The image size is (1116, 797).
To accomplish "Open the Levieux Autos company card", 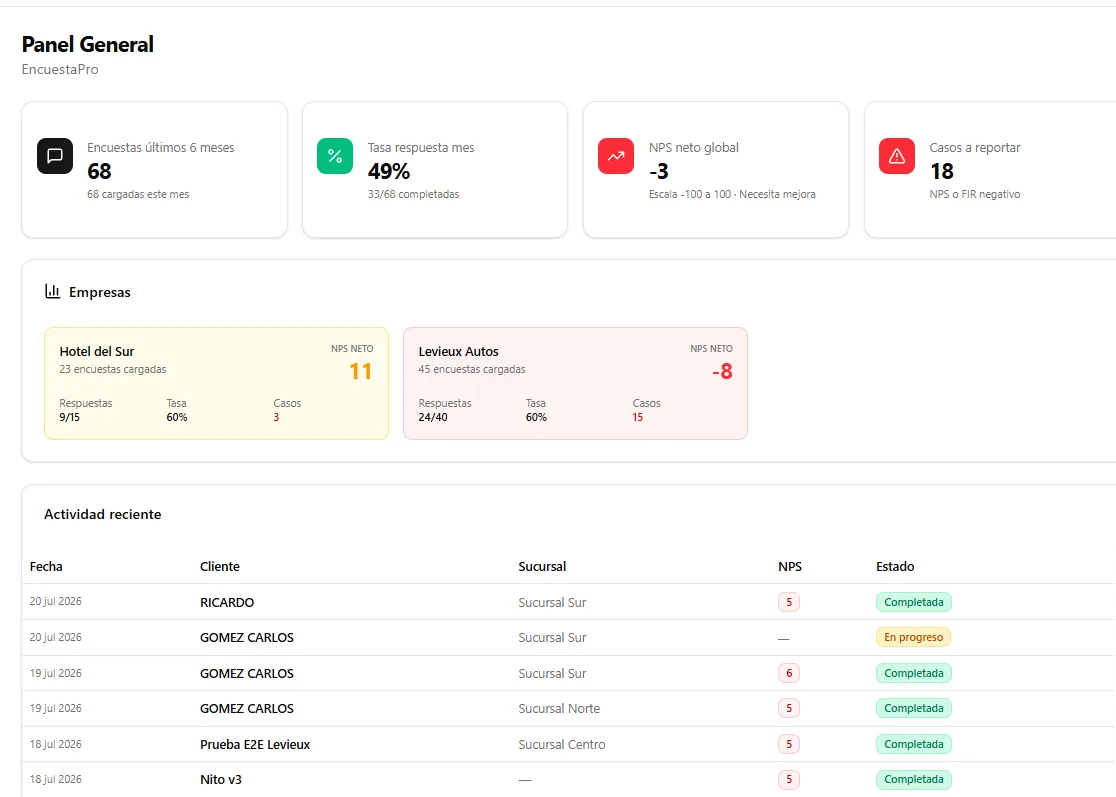I will pos(575,384).
